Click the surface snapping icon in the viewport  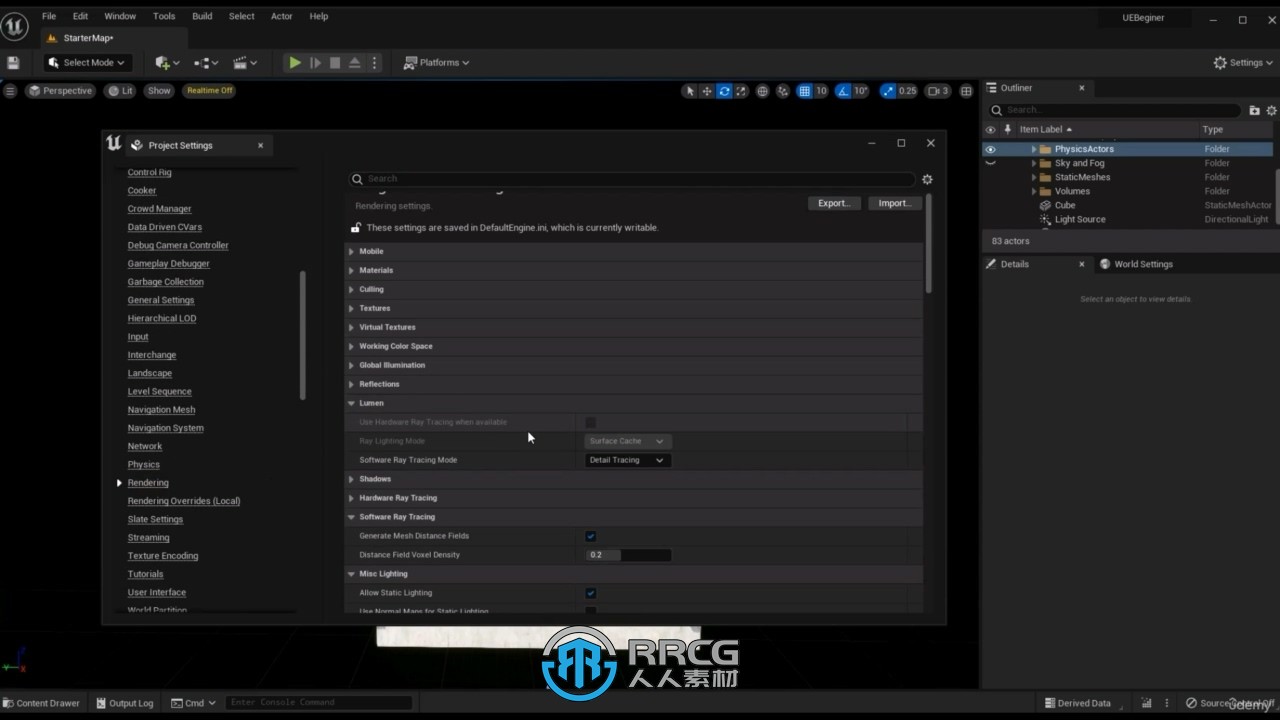tap(783, 91)
